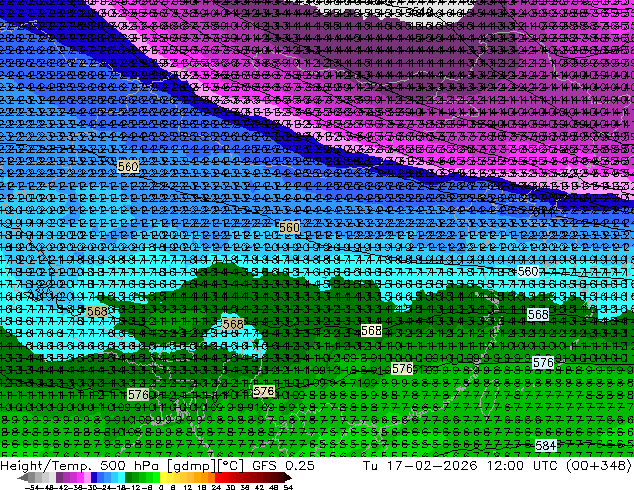Select the light pink legend swatch
Screen dimensions: 634x490
(x=87, y=478)
